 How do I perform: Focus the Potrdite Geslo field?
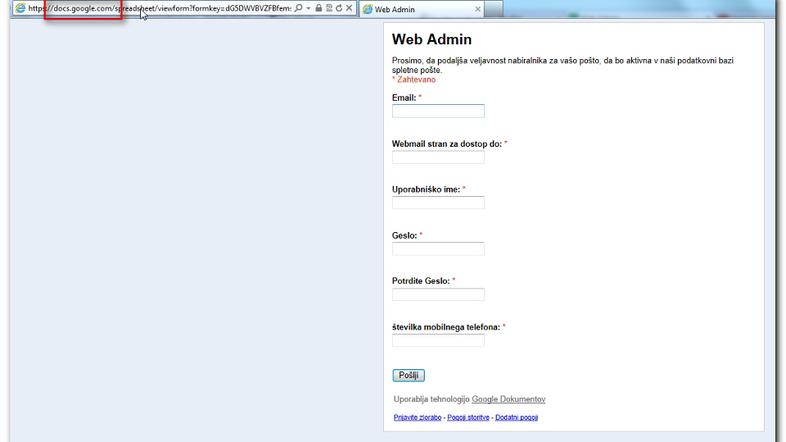[x=438, y=295]
